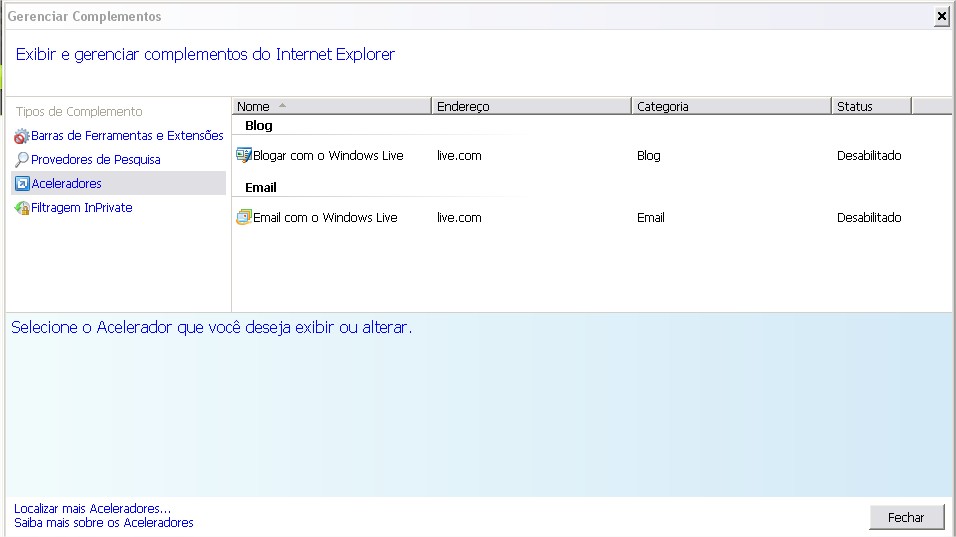This screenshot has height=537, width=956.
Task: Click the Email group header
Action: (x=261, y=188)
